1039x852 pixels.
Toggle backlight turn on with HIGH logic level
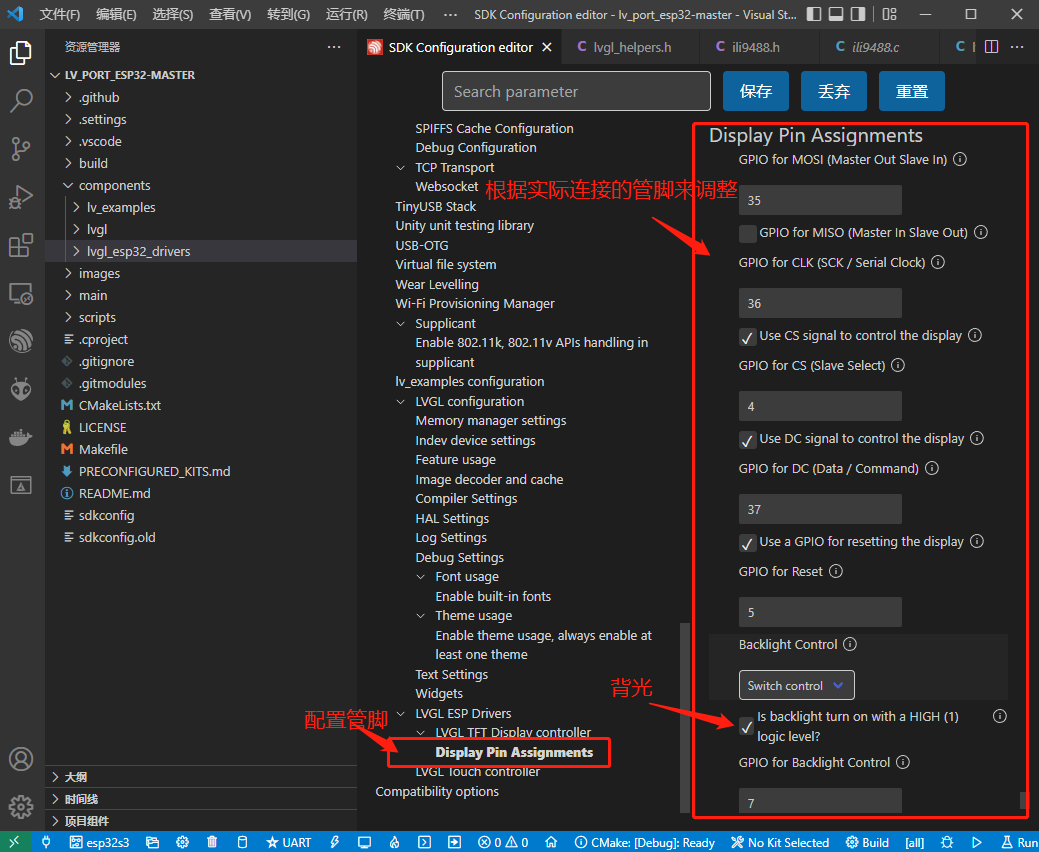coord(746,727)
